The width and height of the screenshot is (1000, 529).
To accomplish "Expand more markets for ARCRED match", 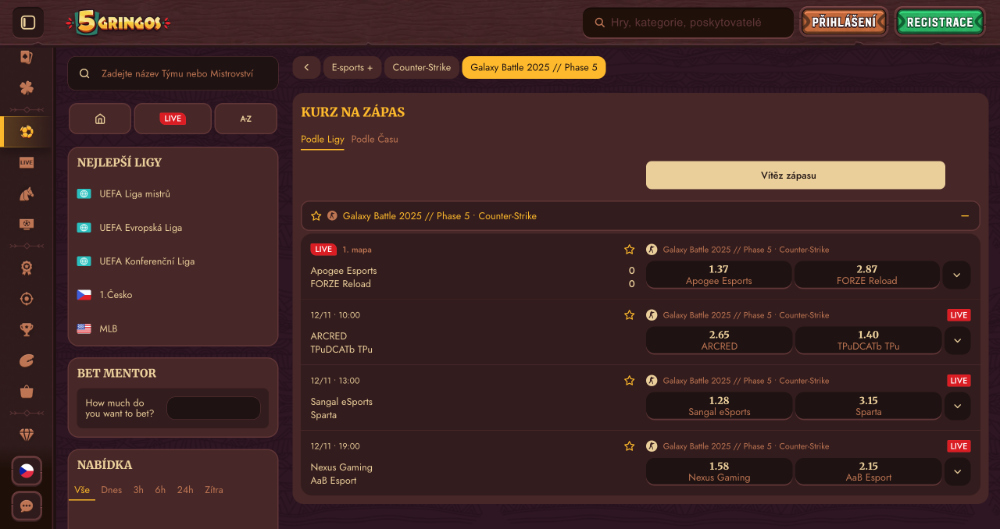I will 957,340.
